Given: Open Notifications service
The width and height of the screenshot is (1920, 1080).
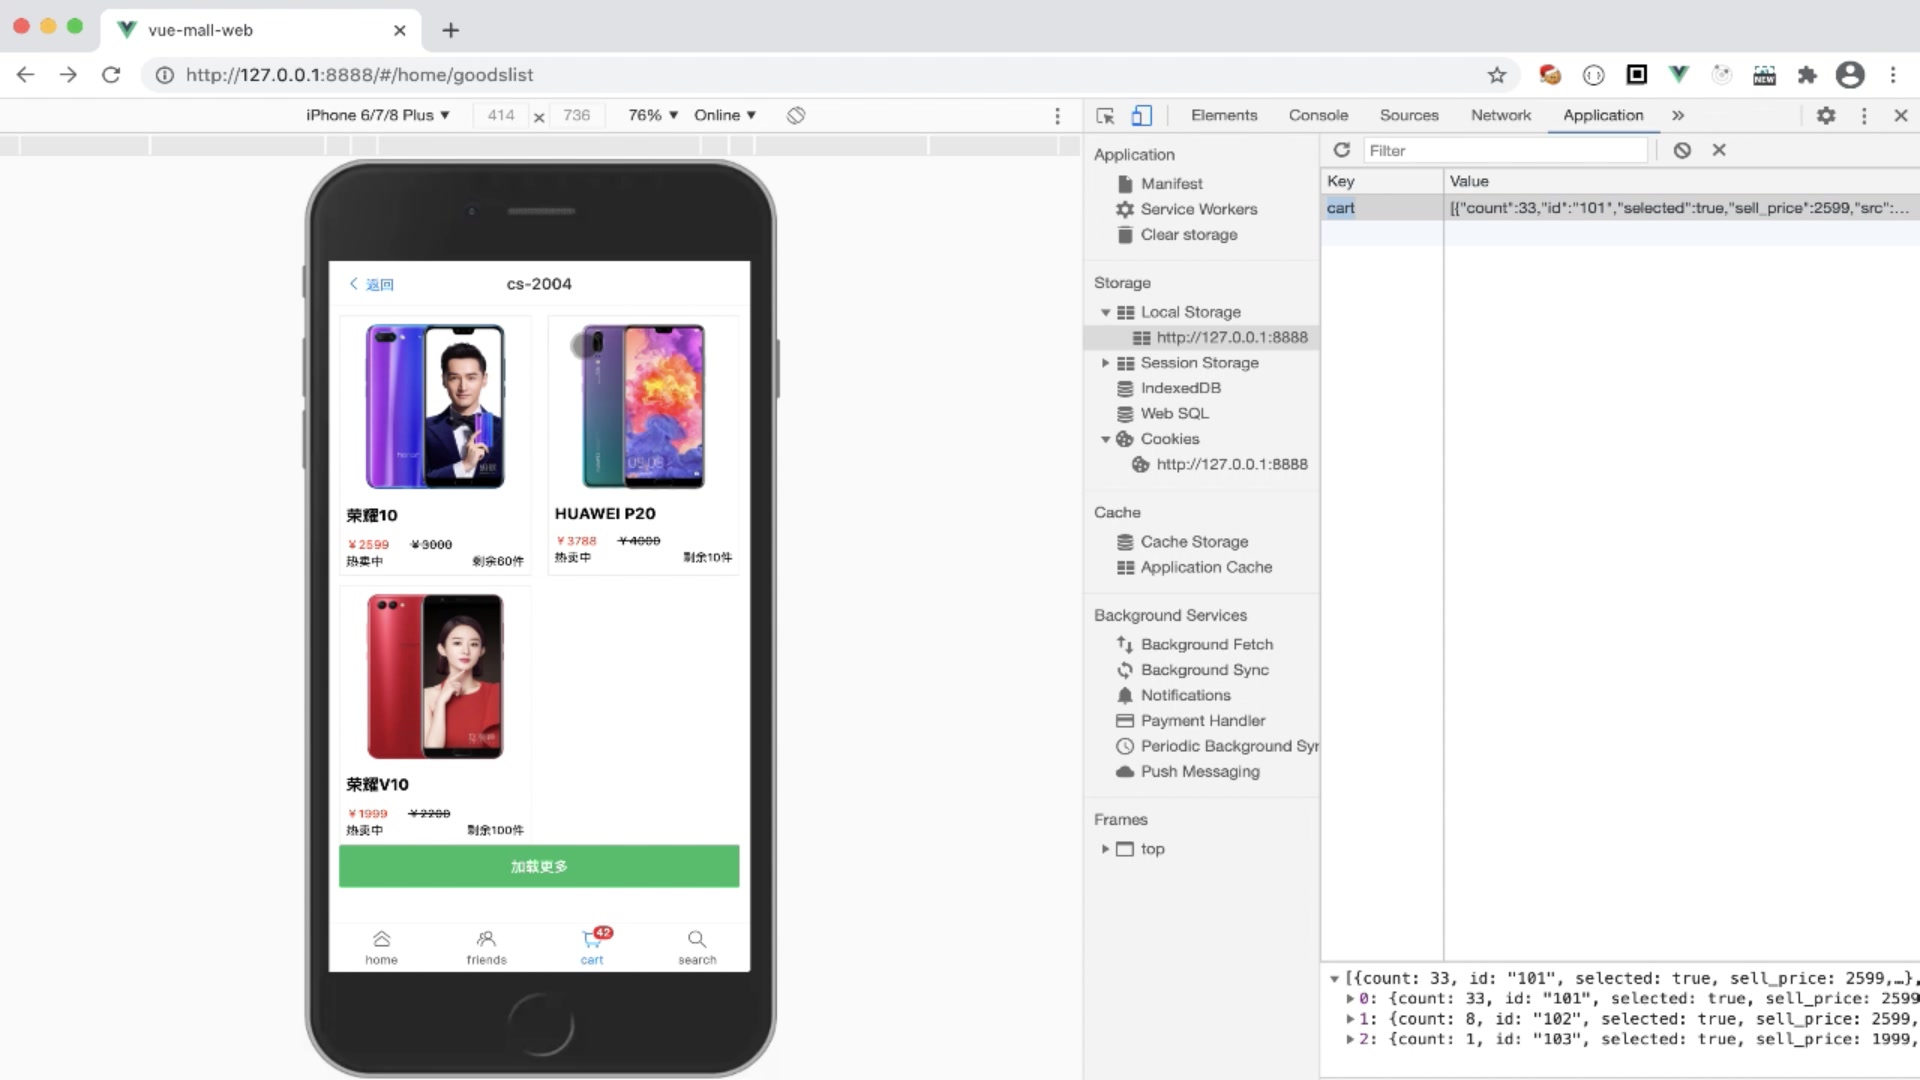Looking at the screenshot, I should [x=1185, y=695].
